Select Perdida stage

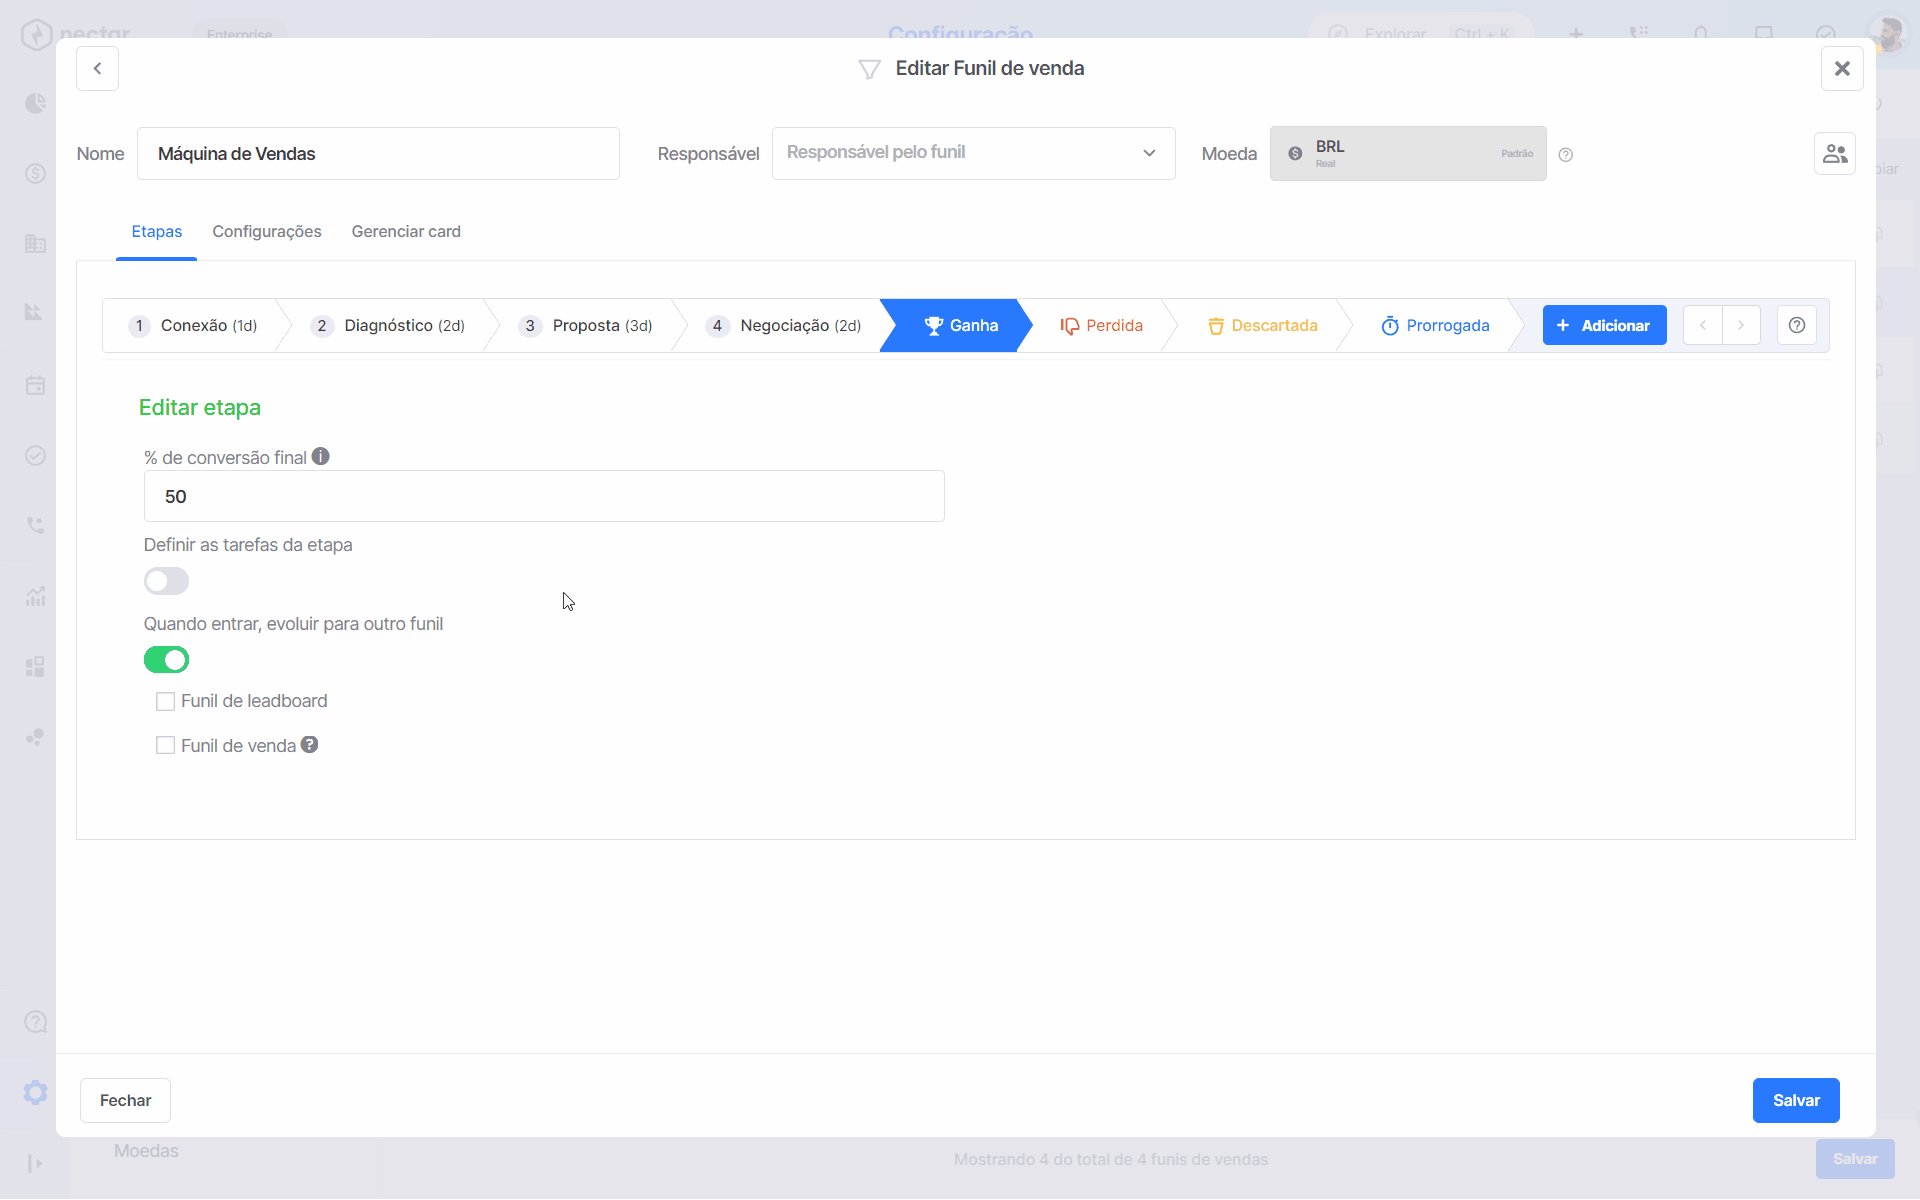[x=1102, y=325]
